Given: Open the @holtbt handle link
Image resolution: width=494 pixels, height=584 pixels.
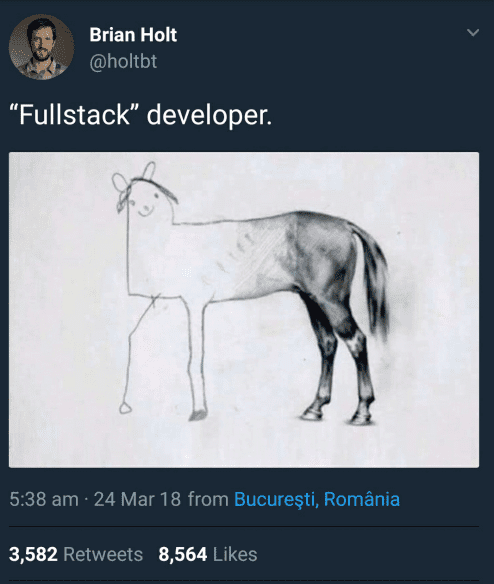Looking at the screenshot, I should pyautogui.click(x=123, y=61).
